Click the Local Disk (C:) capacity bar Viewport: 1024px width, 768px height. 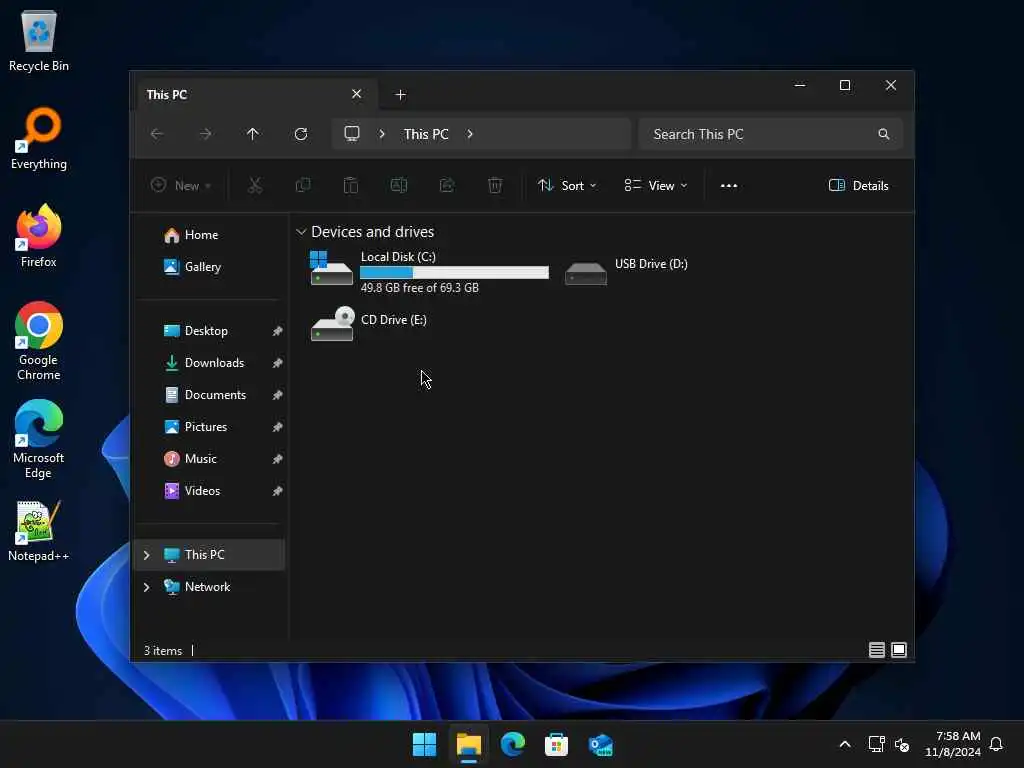[455, 272]
